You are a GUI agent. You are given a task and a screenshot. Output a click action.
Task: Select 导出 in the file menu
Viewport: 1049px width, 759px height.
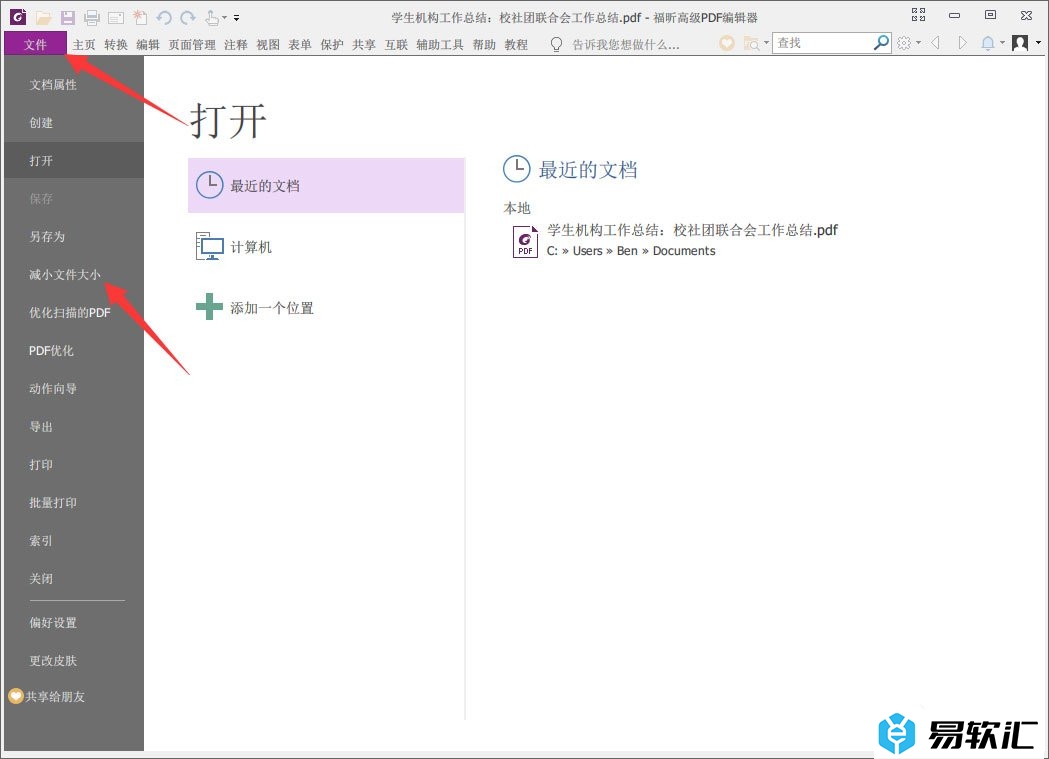click(74, 427)
